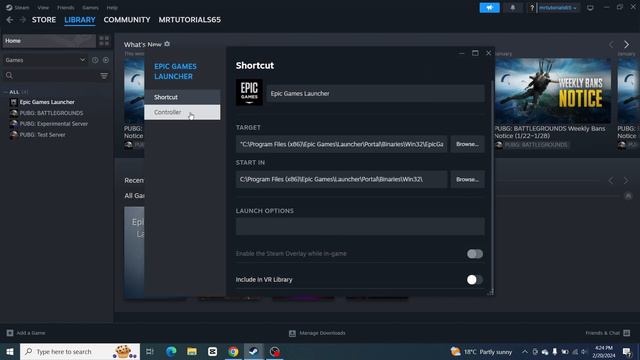Open Task View in the taskbar
Image resolution: width=640 pixels, height=360 pixels.
[x=150, y=351]
